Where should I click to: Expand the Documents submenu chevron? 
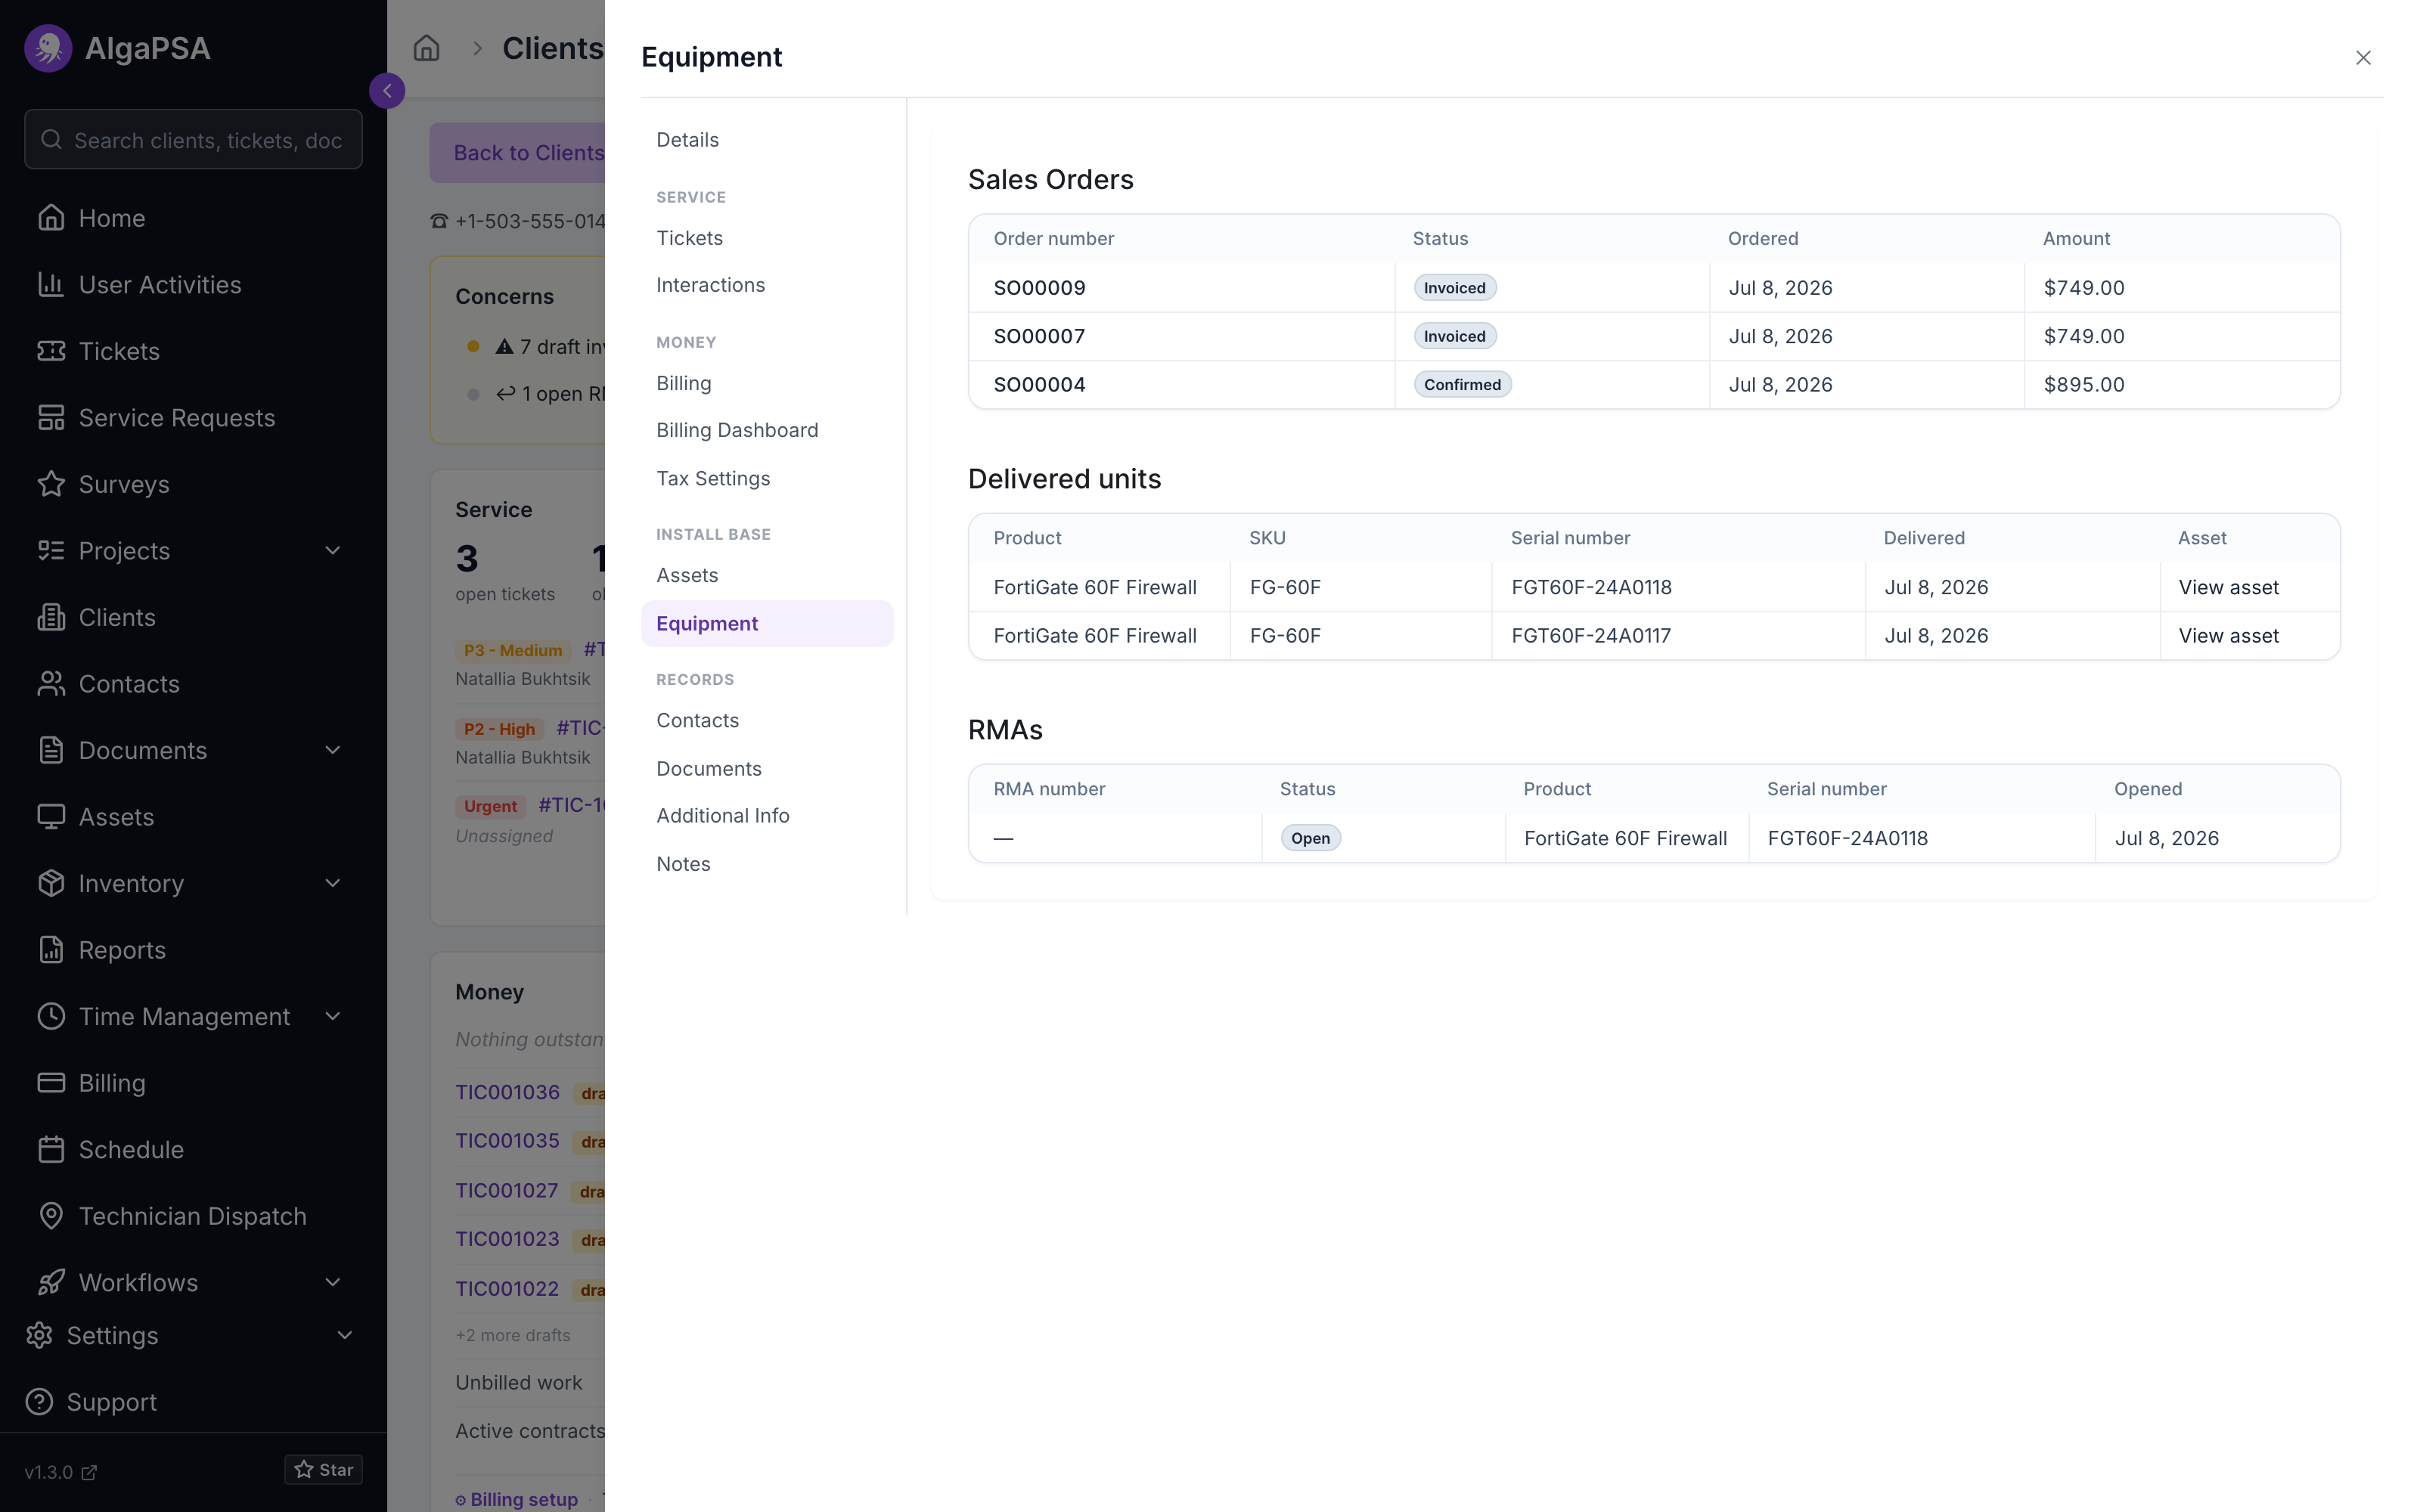(333, 750)
